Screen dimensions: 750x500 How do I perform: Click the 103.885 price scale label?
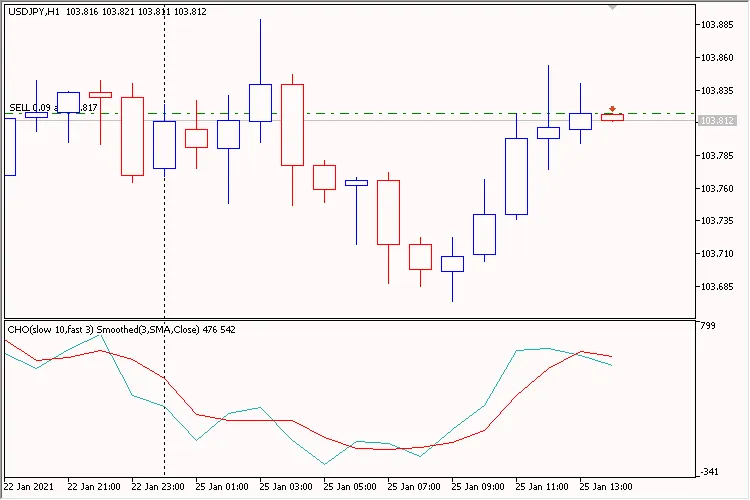click(718, 26)
